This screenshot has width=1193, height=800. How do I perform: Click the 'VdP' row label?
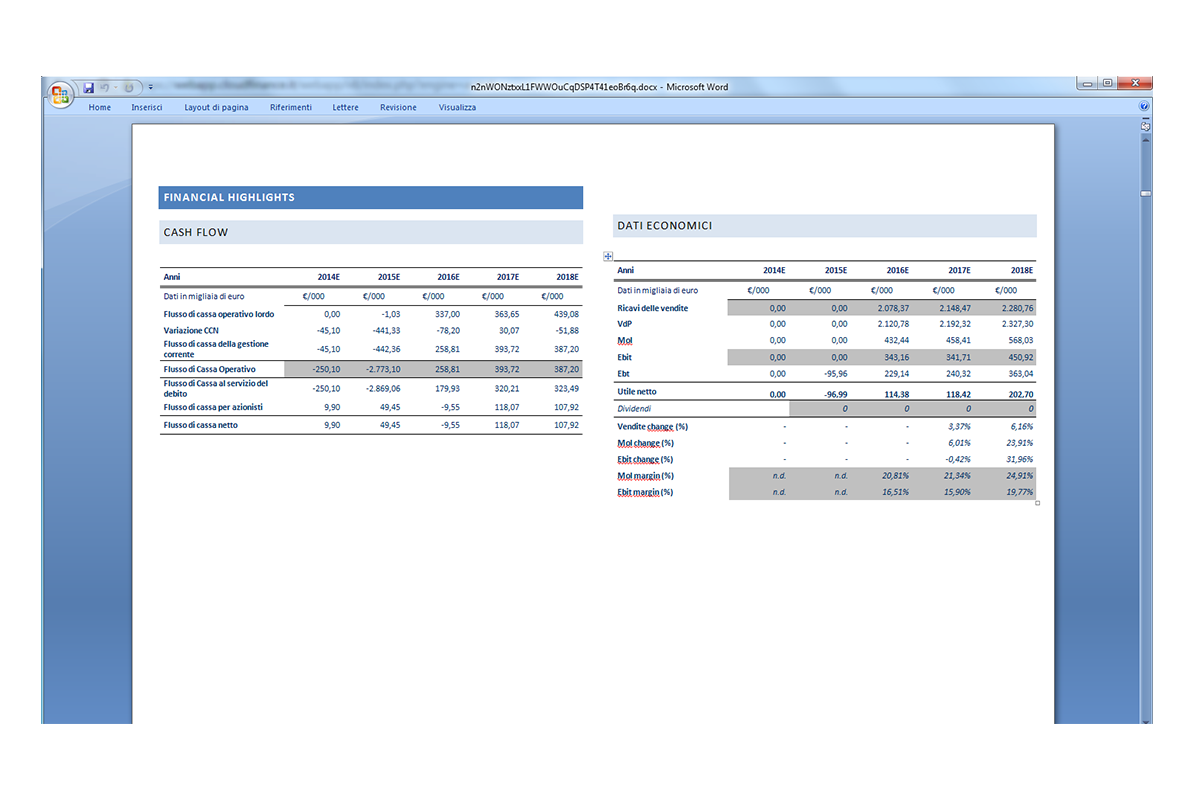624,324
